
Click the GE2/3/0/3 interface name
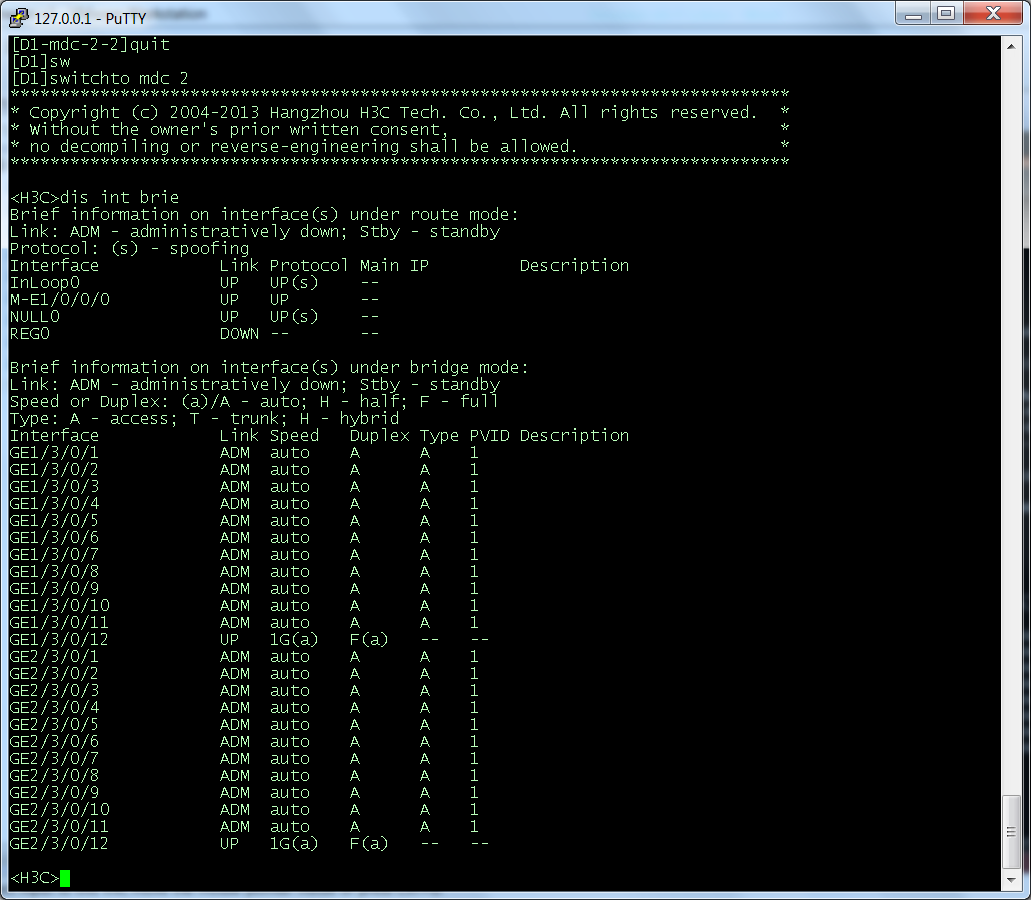tap(55, 691)
